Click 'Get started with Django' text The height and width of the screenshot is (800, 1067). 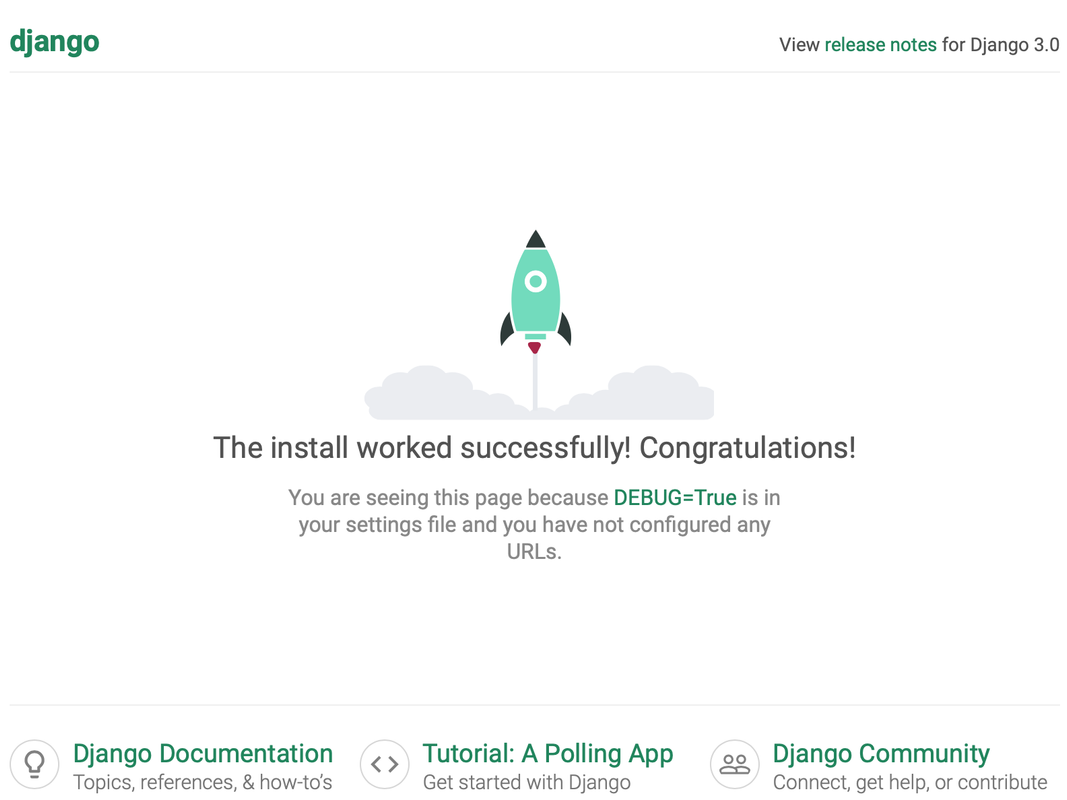(527, 782)
